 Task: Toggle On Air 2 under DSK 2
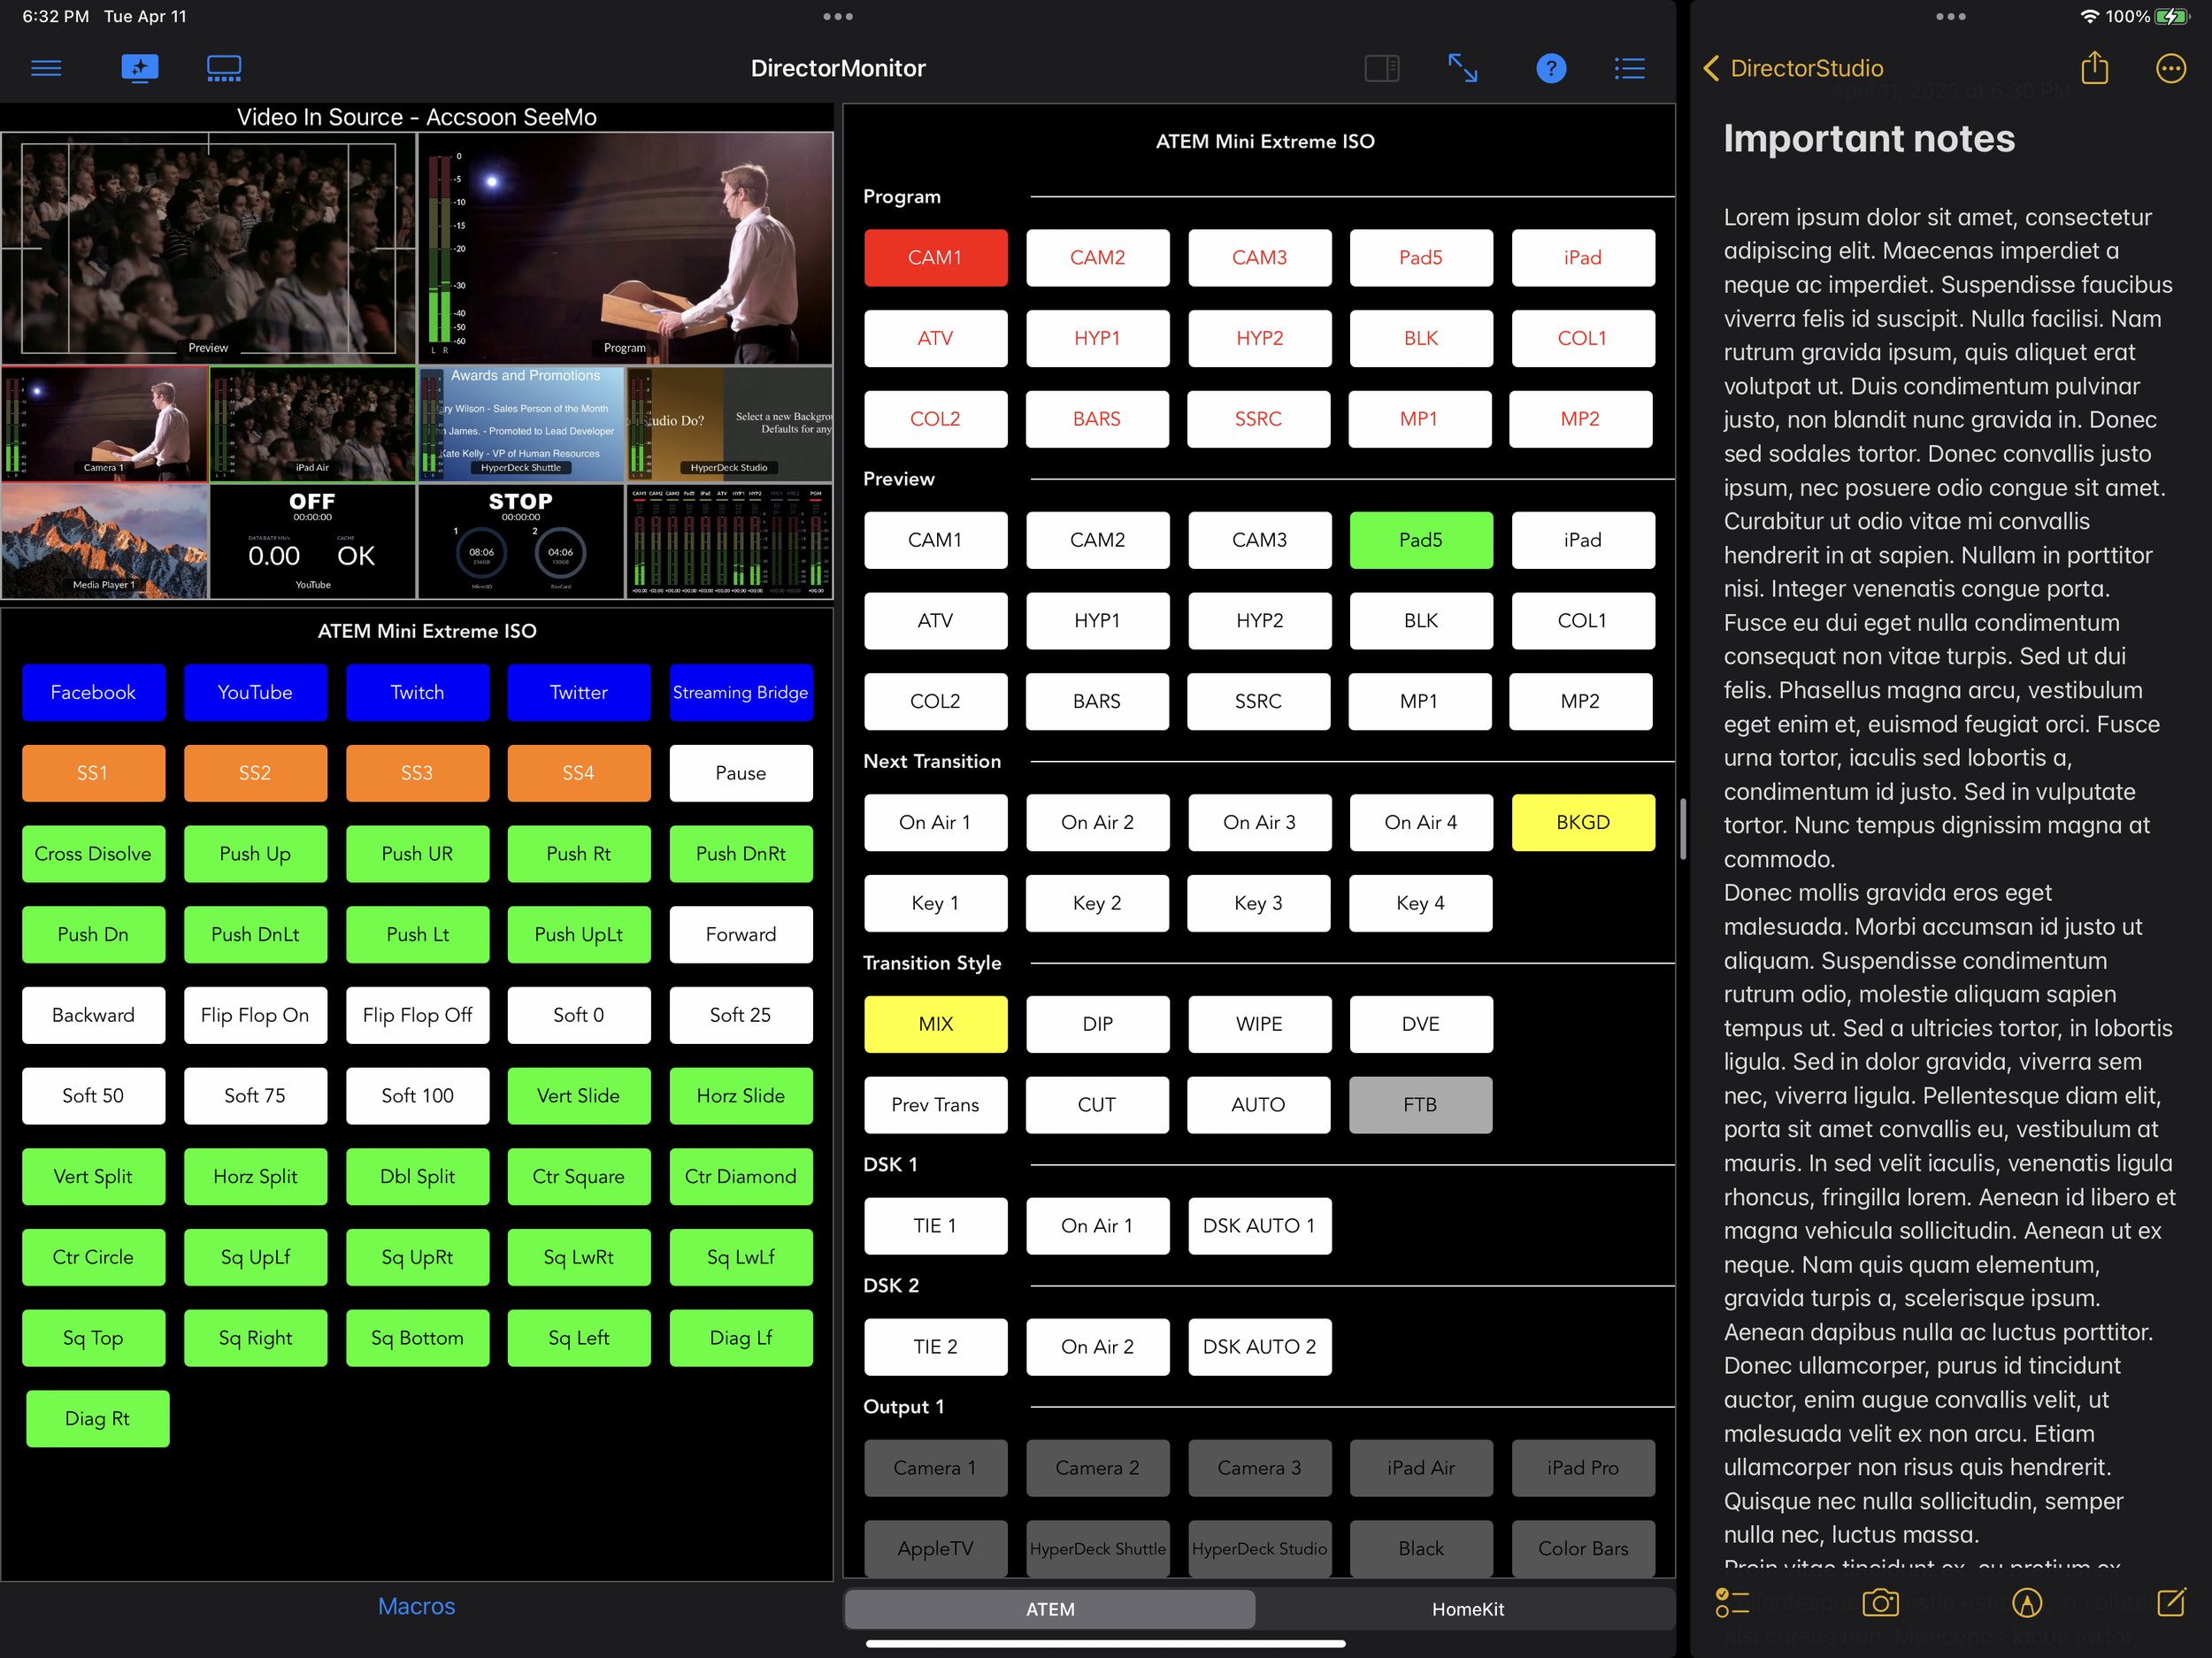click(1097, 1347)
